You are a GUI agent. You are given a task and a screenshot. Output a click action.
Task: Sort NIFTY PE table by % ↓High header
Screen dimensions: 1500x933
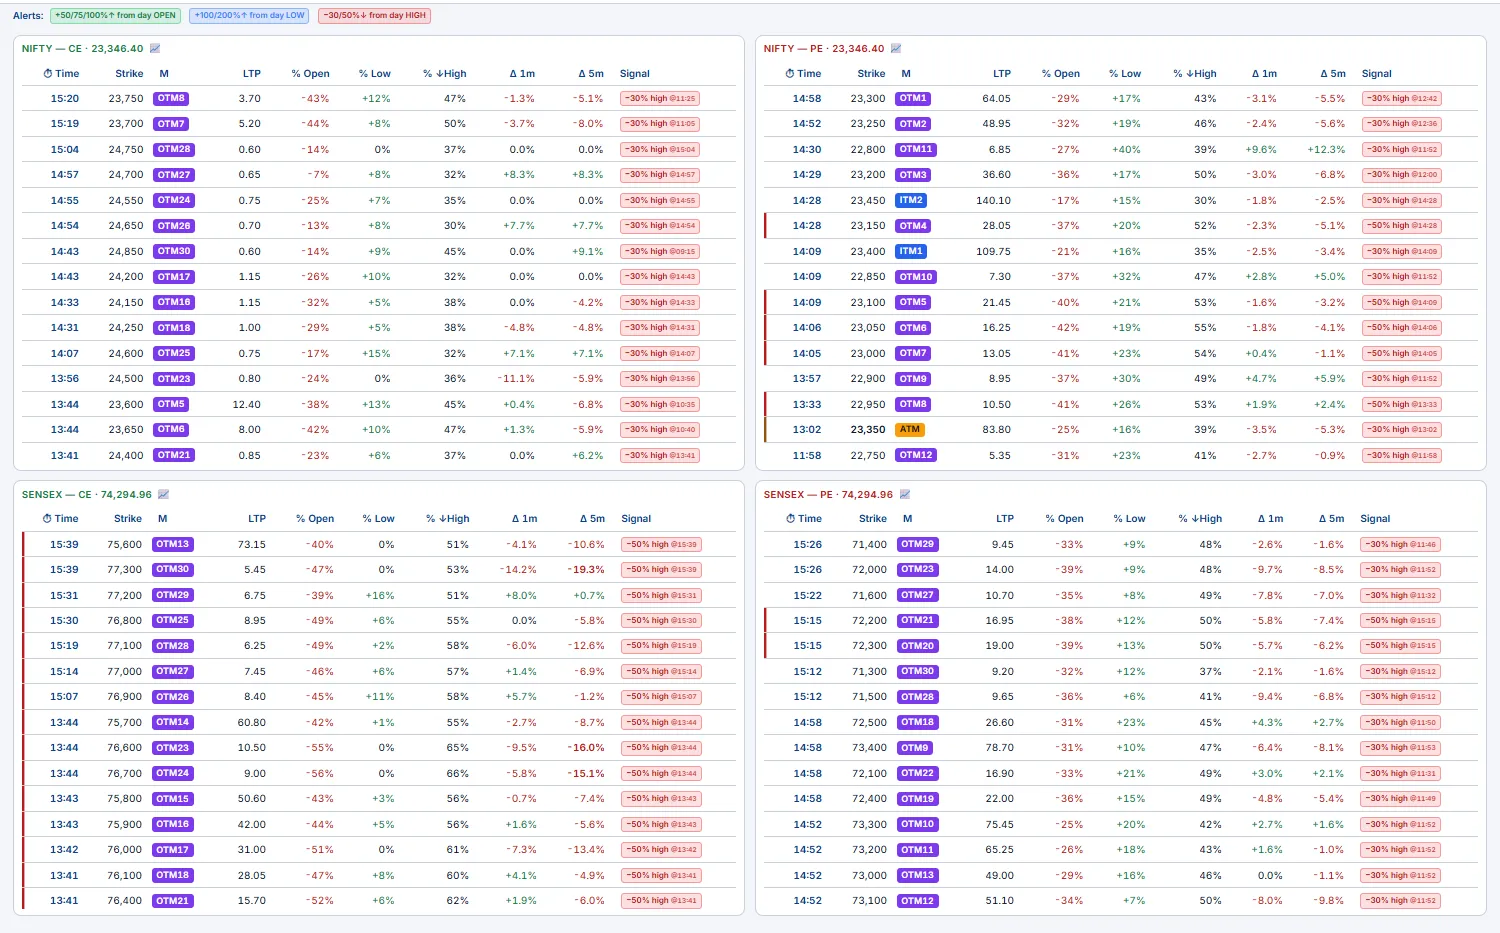pyautogui.click(x=1195, y=74)
